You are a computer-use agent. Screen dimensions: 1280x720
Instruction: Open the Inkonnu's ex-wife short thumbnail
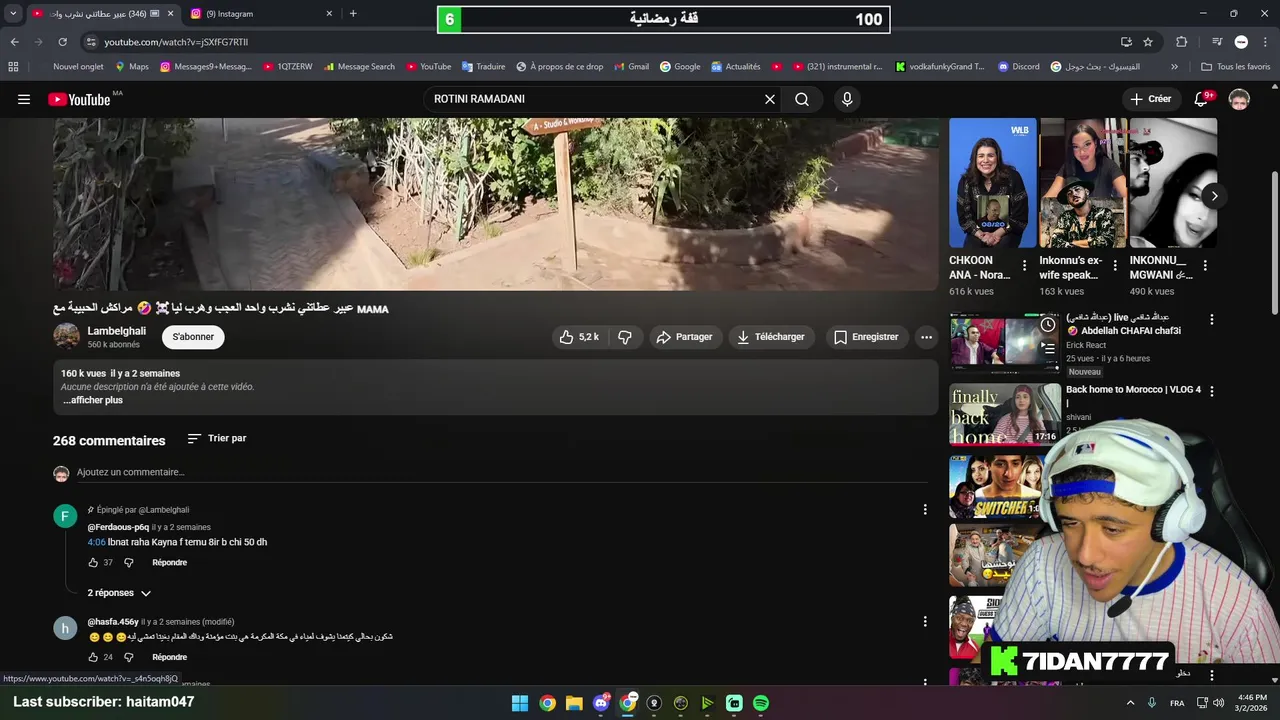point(1082,183)
